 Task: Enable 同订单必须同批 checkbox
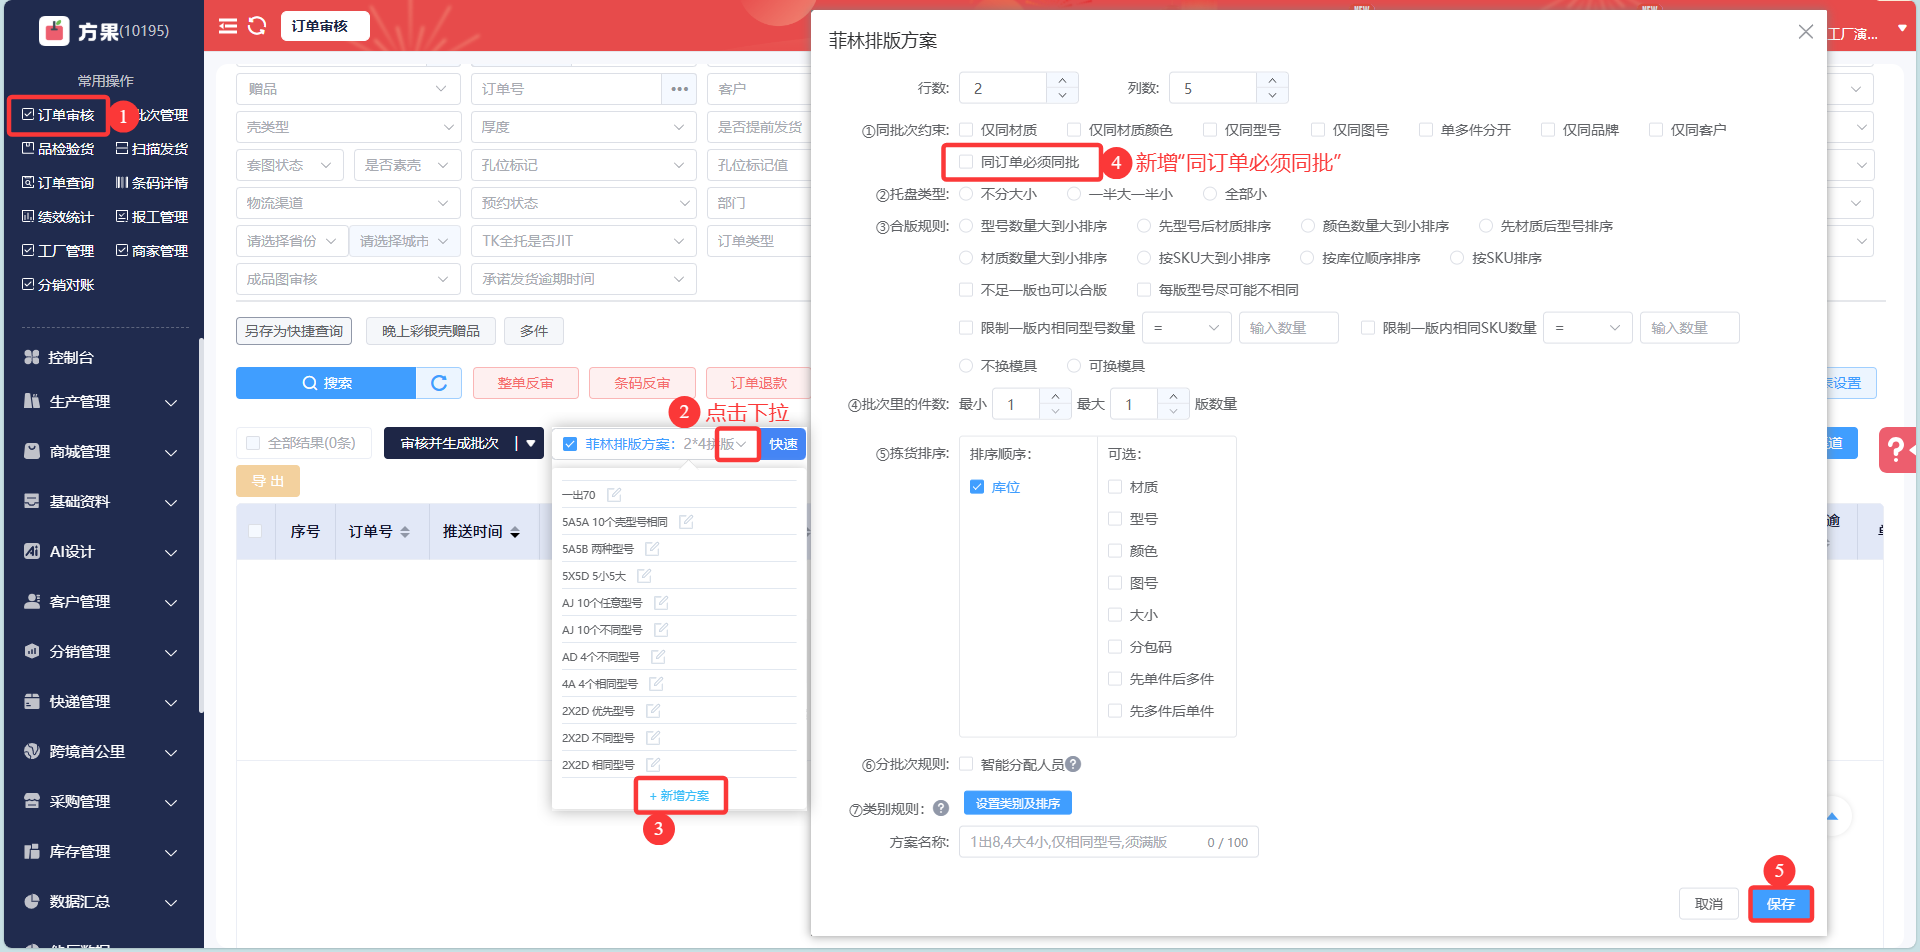966,162
